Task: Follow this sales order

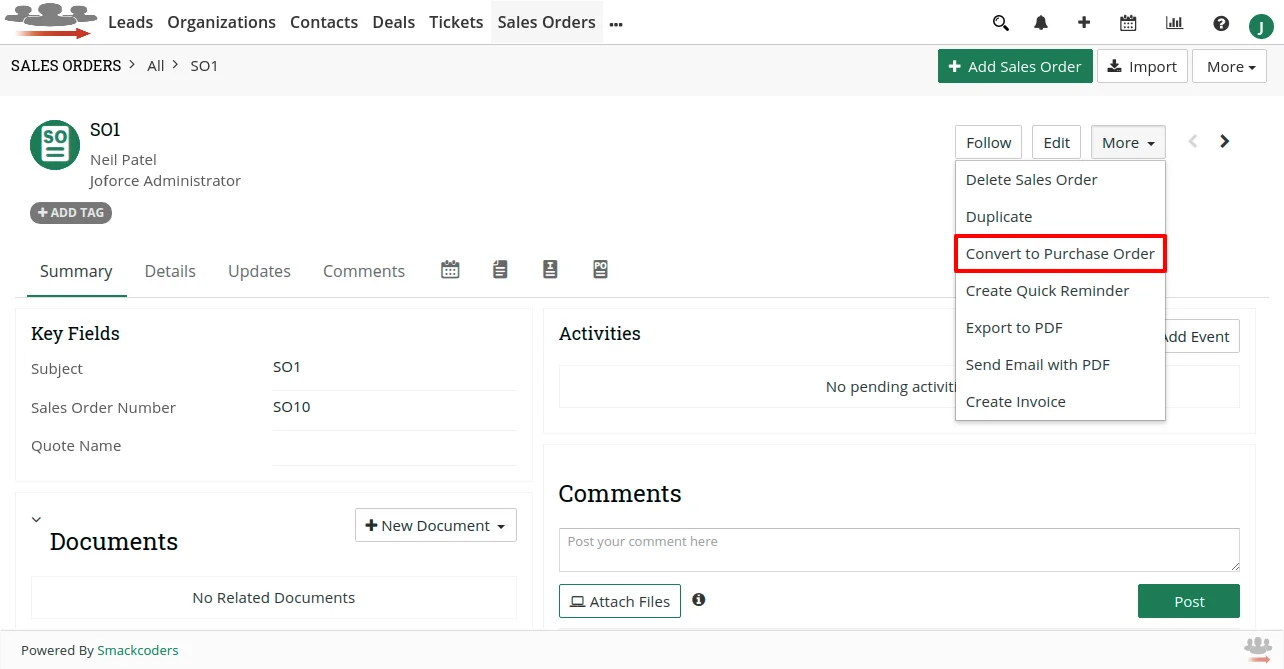Action: [x=988, y=141]
